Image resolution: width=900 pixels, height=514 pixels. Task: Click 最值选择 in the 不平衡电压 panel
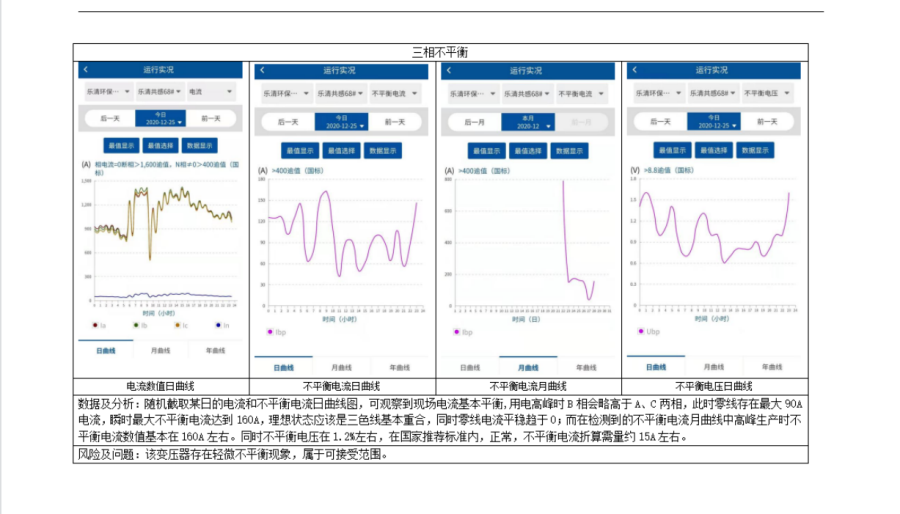tap(712, 150)
